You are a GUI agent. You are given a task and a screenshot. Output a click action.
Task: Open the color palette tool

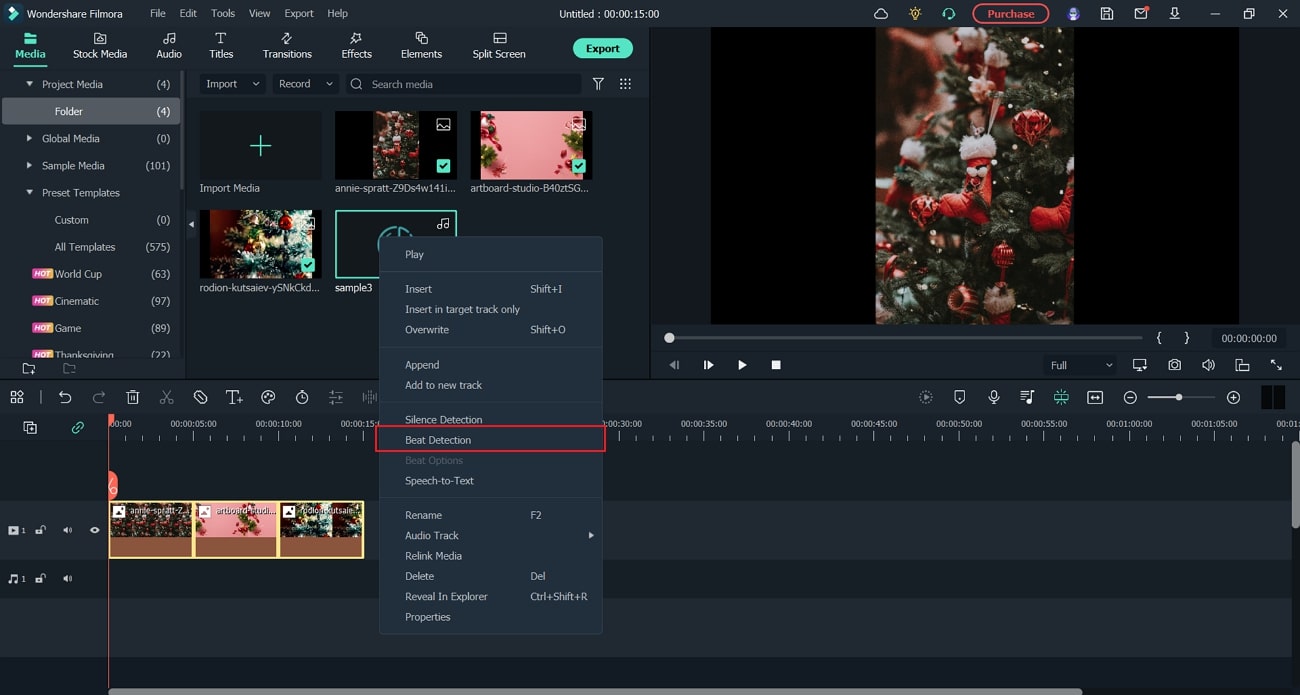[x=268, y=397]
